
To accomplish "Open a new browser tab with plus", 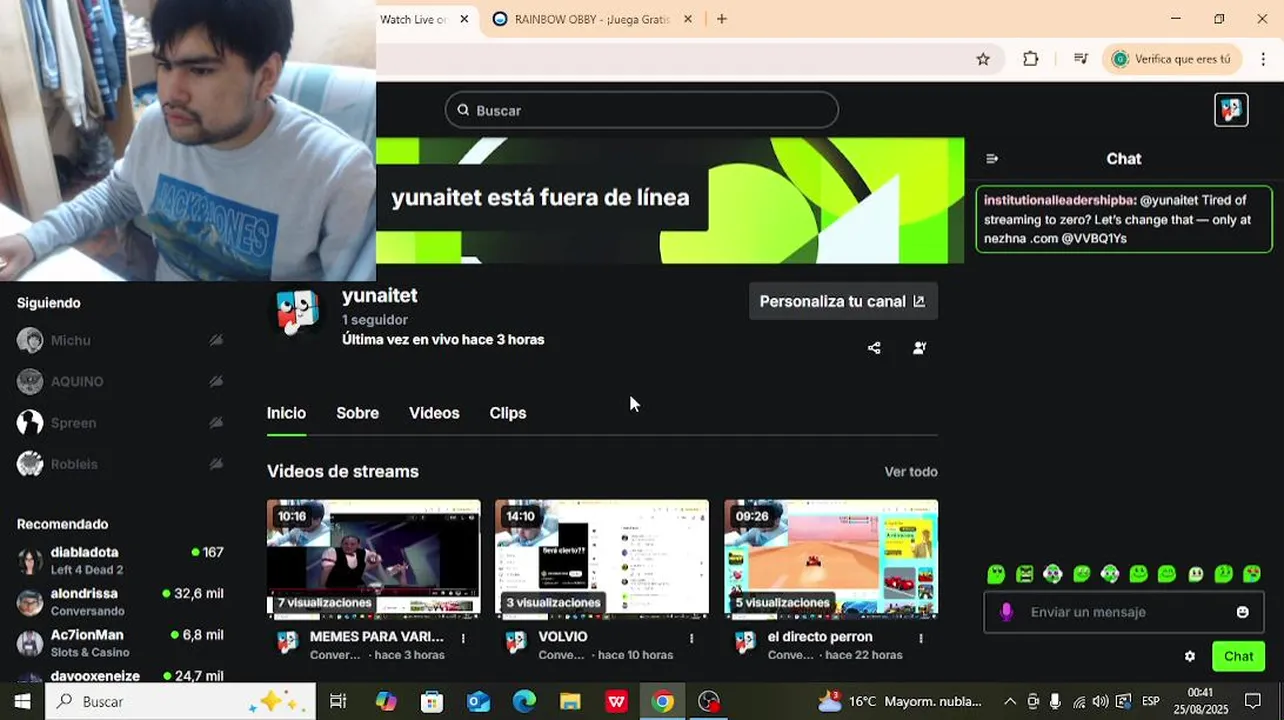I will click(x=722, y=19).
